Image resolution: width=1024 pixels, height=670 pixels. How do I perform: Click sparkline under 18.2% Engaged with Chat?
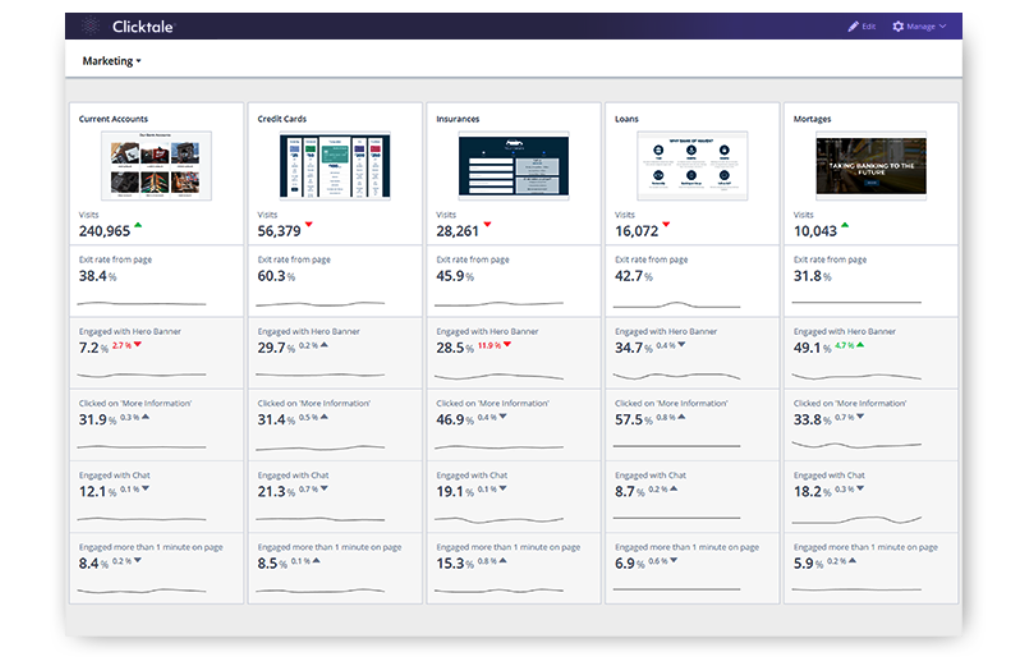click(x=856, y=520)
